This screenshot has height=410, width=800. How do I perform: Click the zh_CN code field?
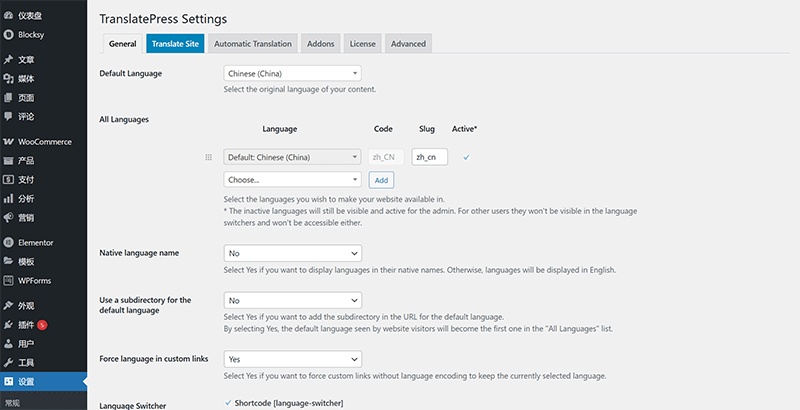point(386,157)
